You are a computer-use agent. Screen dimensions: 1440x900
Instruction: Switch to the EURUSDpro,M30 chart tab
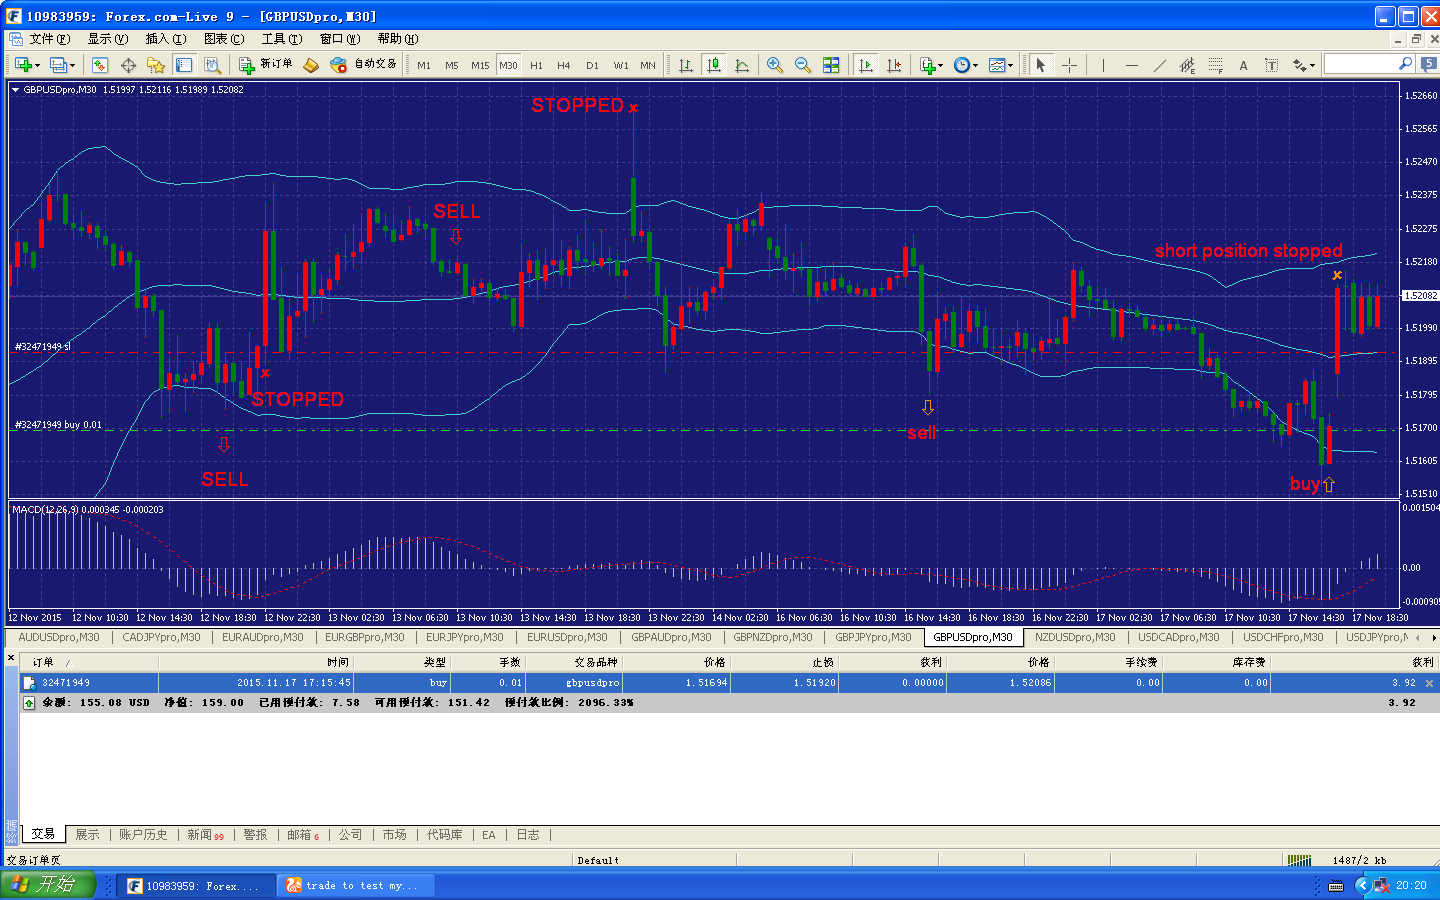click(567, 637)
